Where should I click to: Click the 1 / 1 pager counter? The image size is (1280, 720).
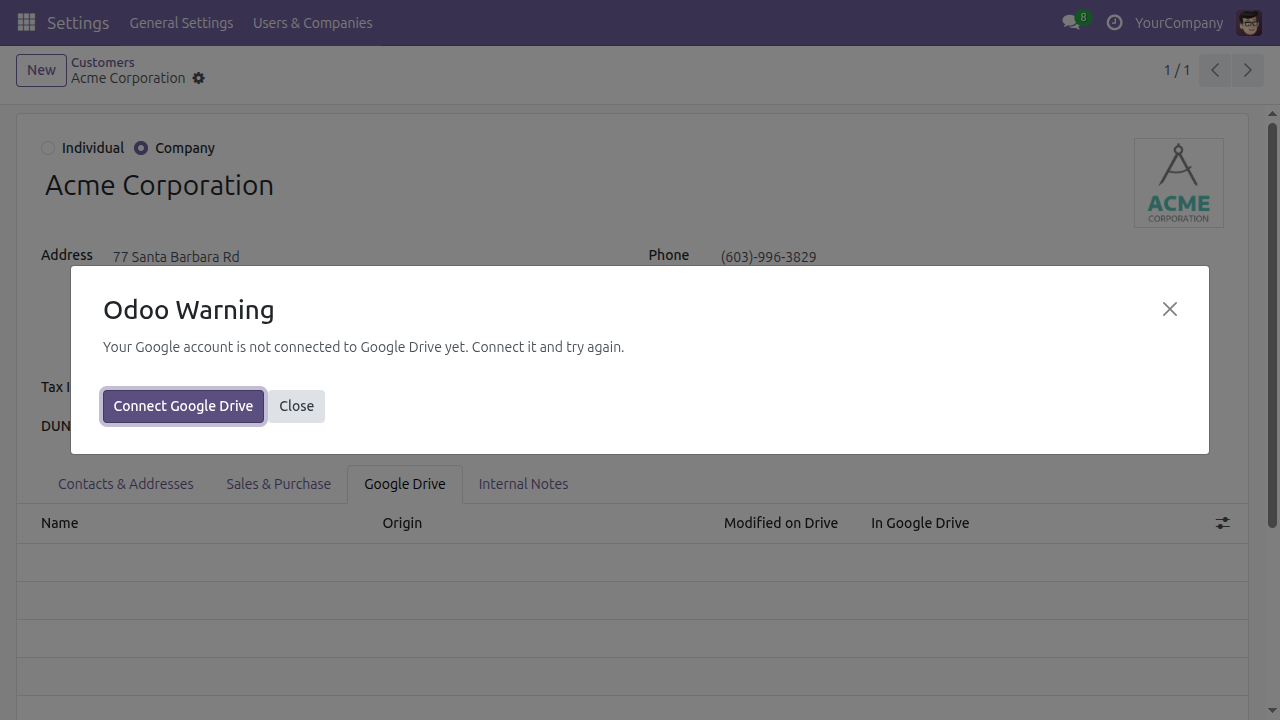[1177, 70]
